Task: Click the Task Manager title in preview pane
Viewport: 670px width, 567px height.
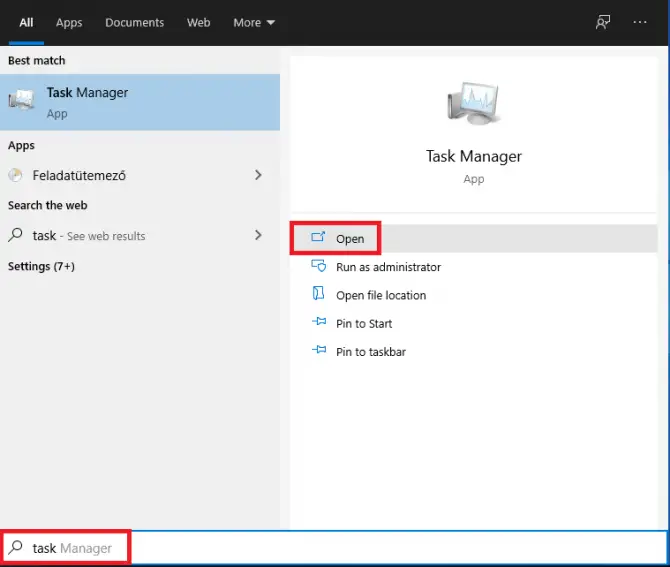Action: (473, 156)
